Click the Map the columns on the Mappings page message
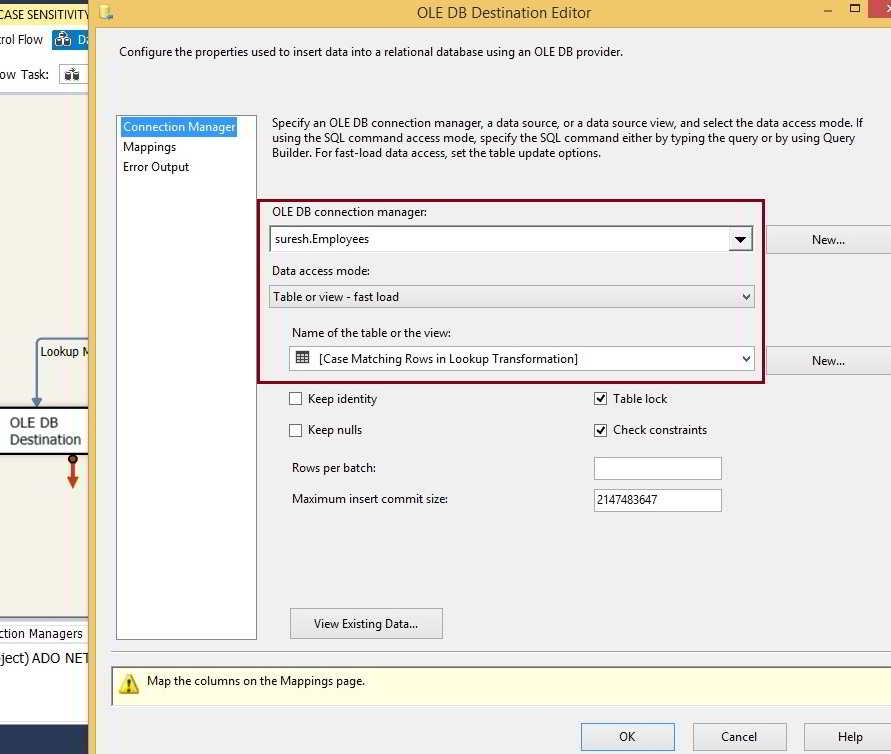This screenshot has height=754, width=891. click(x=256, y=681)
